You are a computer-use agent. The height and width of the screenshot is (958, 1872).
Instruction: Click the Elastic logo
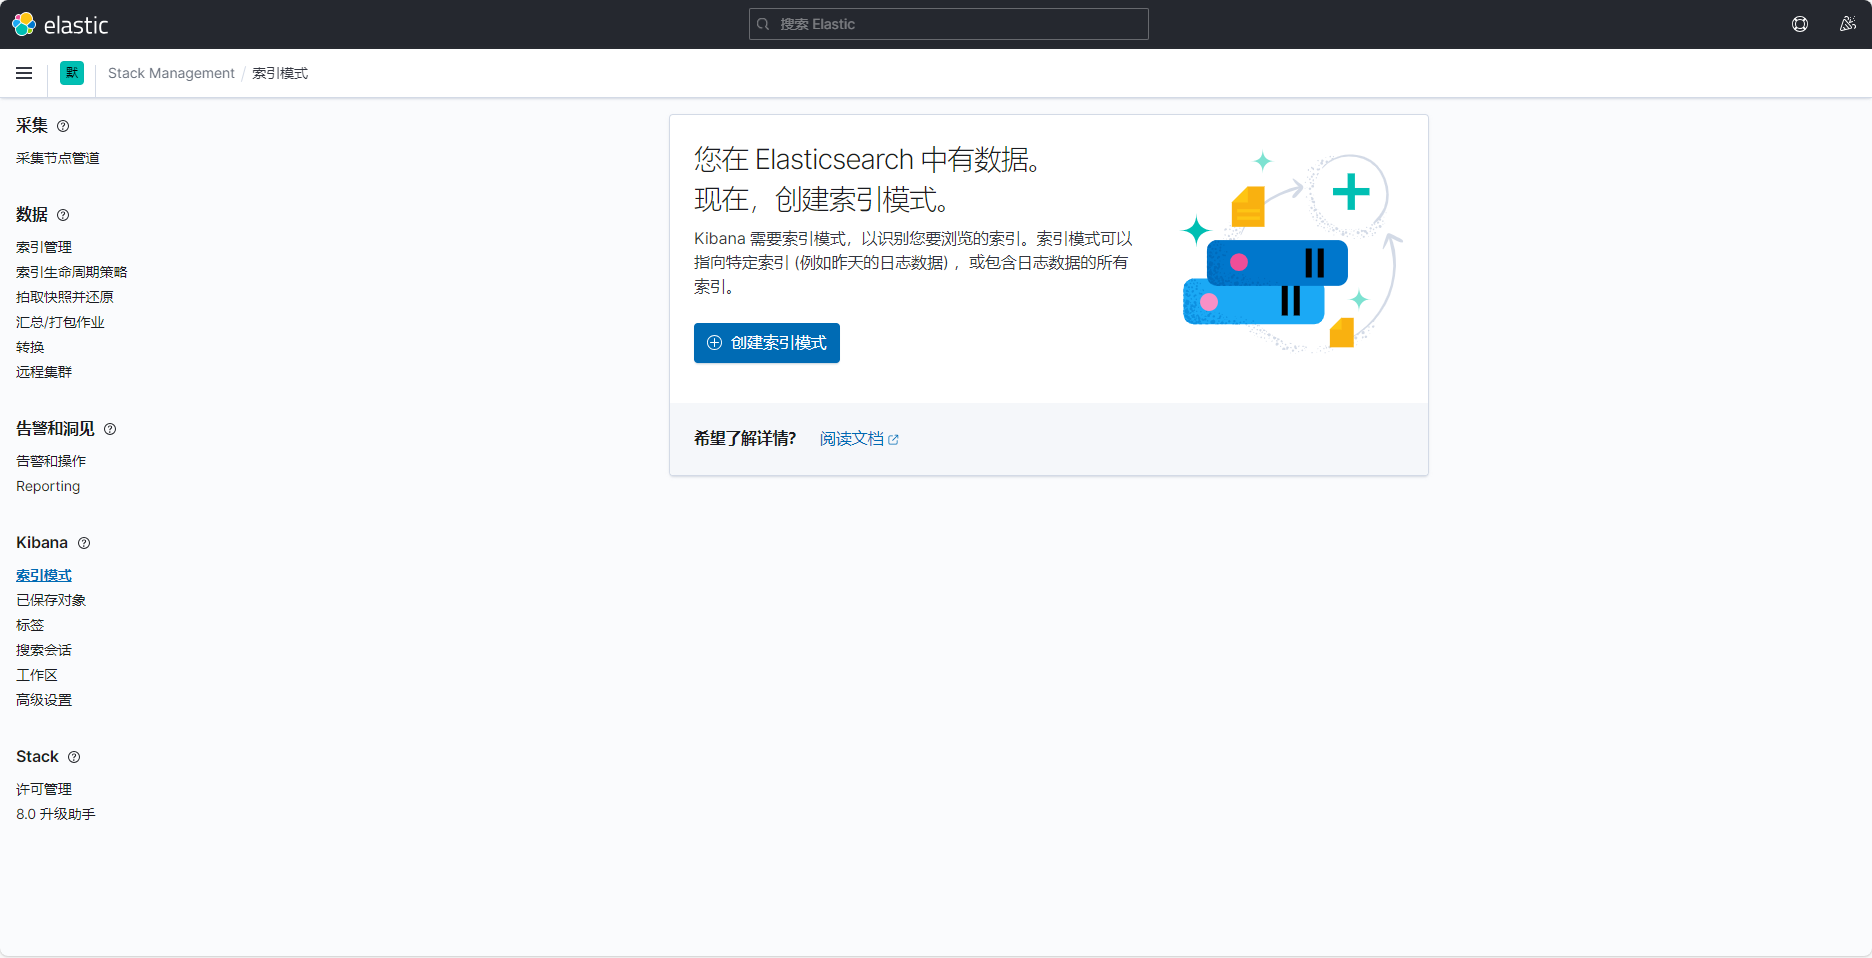(x=60, y=24)
